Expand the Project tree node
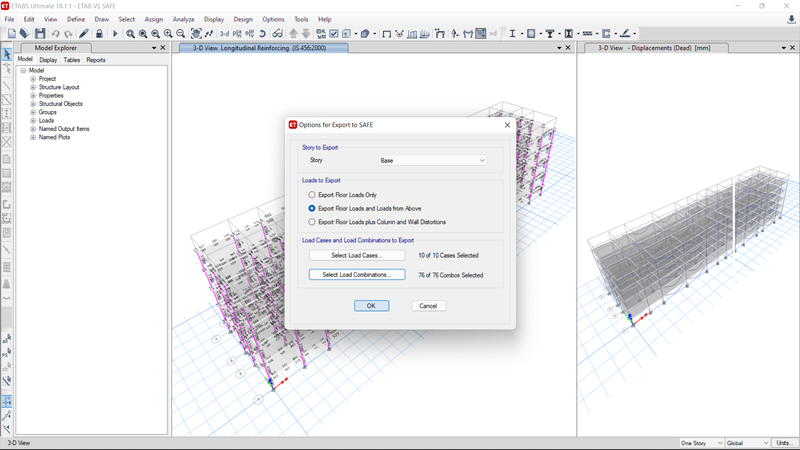 tap(33, 79)
